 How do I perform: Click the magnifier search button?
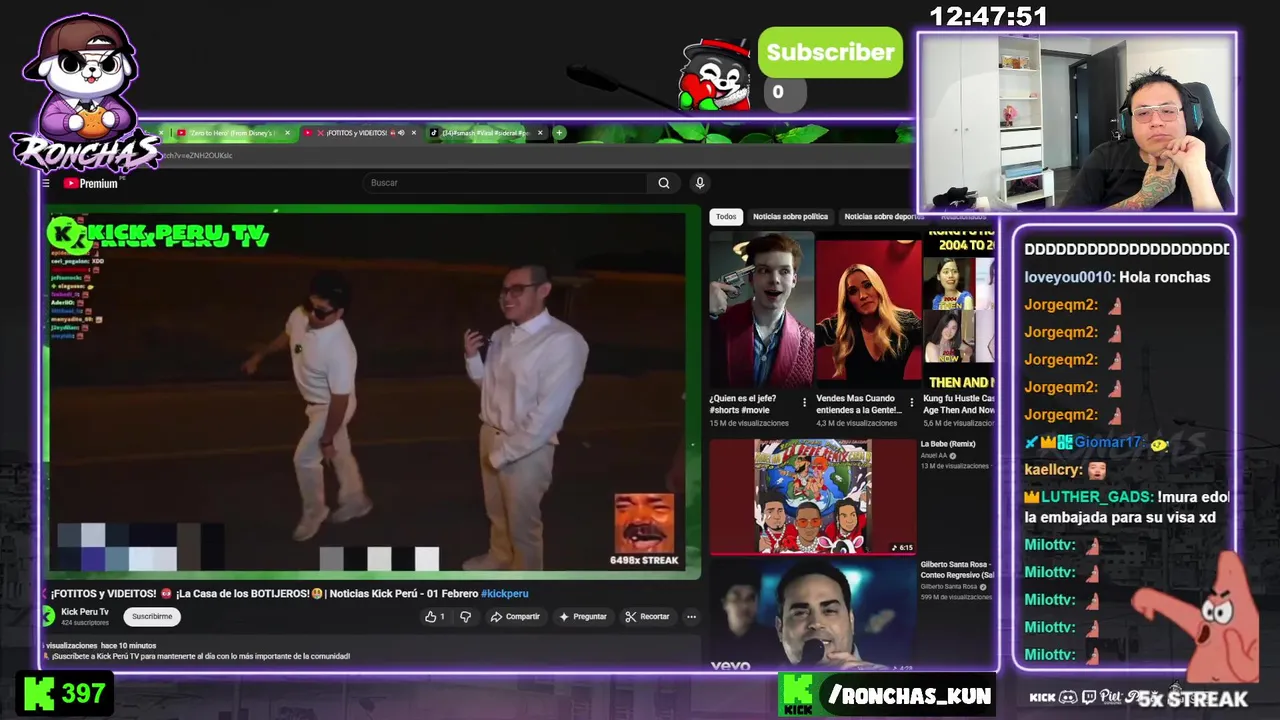coord(664,183)
